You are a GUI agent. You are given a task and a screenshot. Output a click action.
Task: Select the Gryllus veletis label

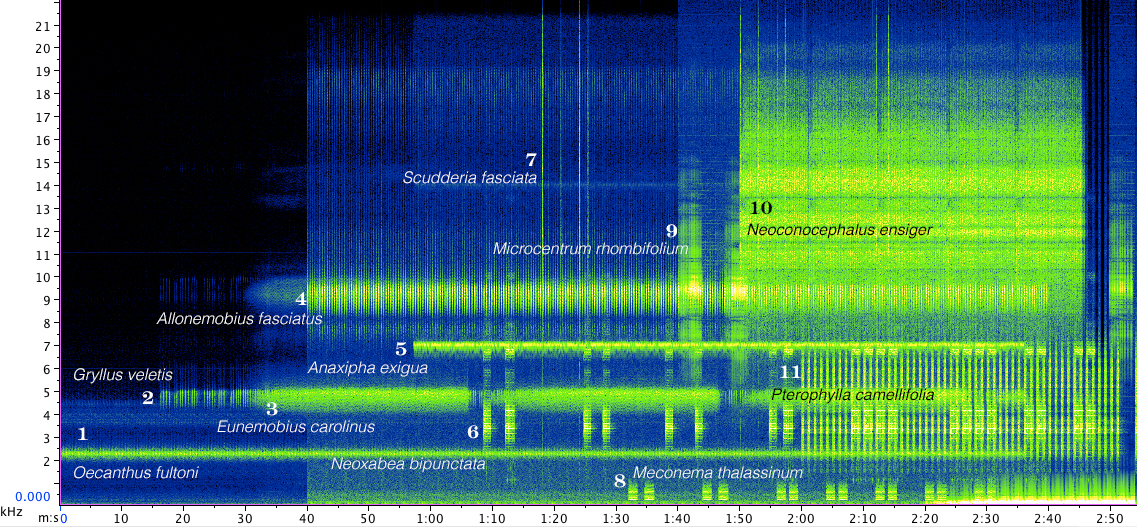click(123, 375)
